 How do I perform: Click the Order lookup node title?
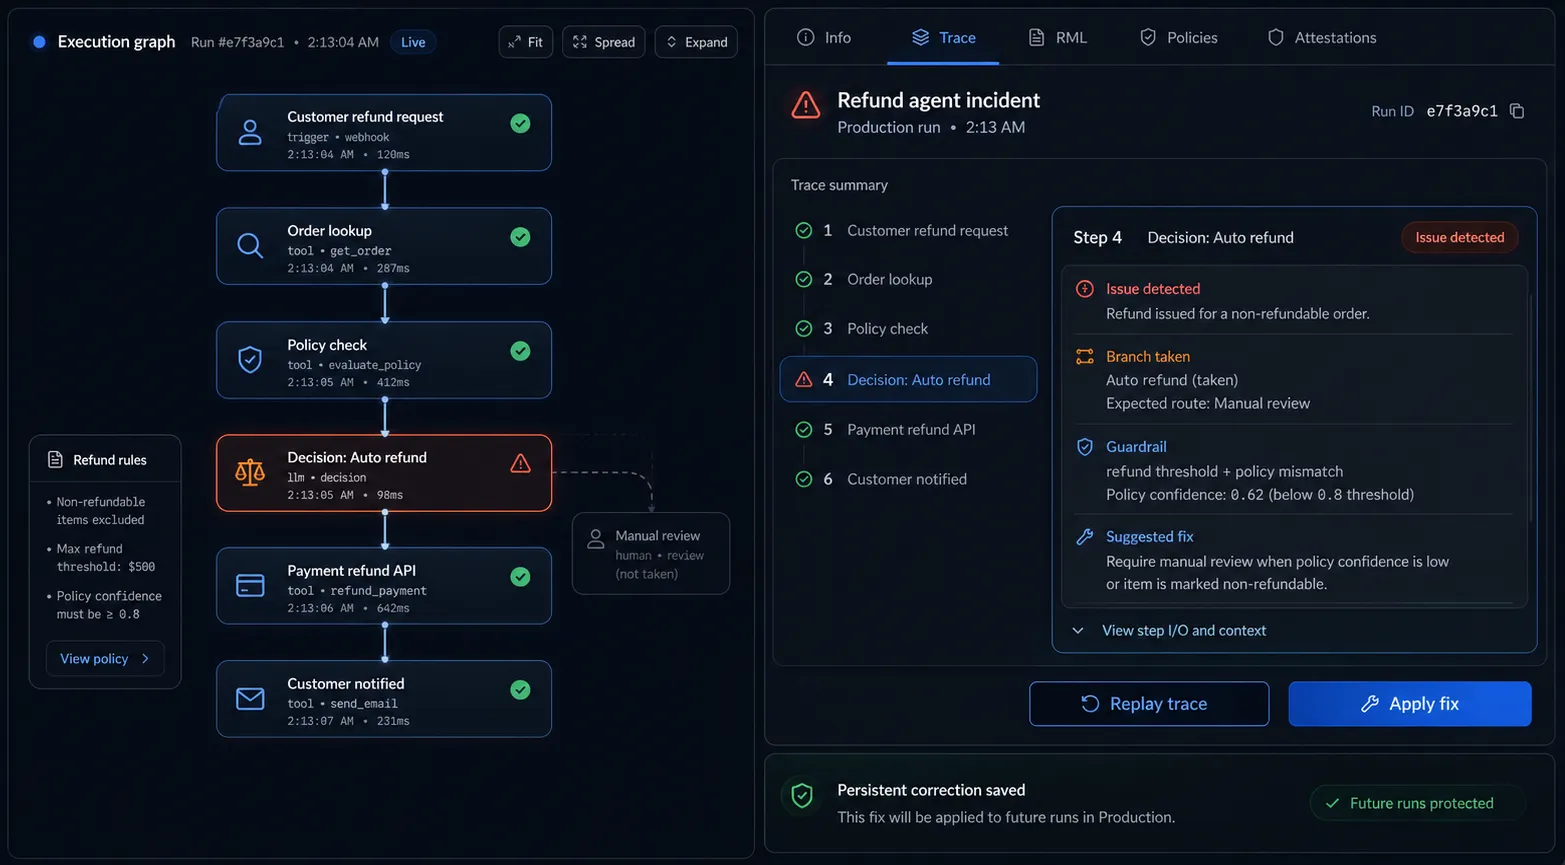pyautogui.click(x=329, y=230)
